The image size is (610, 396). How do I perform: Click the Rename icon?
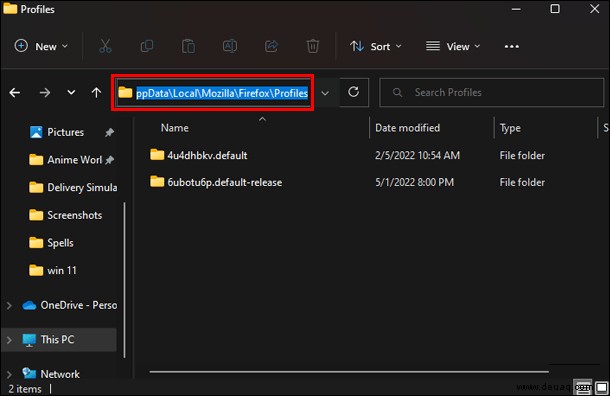click(230, 46)
